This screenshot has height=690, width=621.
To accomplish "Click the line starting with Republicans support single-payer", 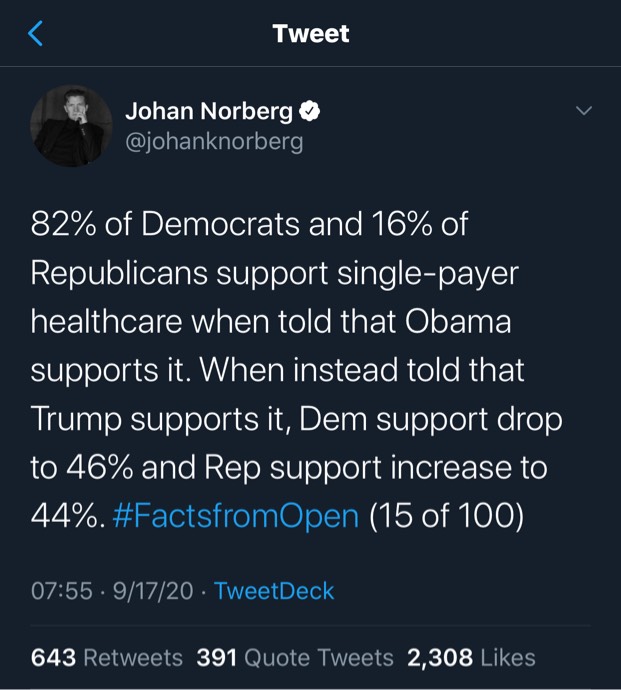I will tap(275, 273).
